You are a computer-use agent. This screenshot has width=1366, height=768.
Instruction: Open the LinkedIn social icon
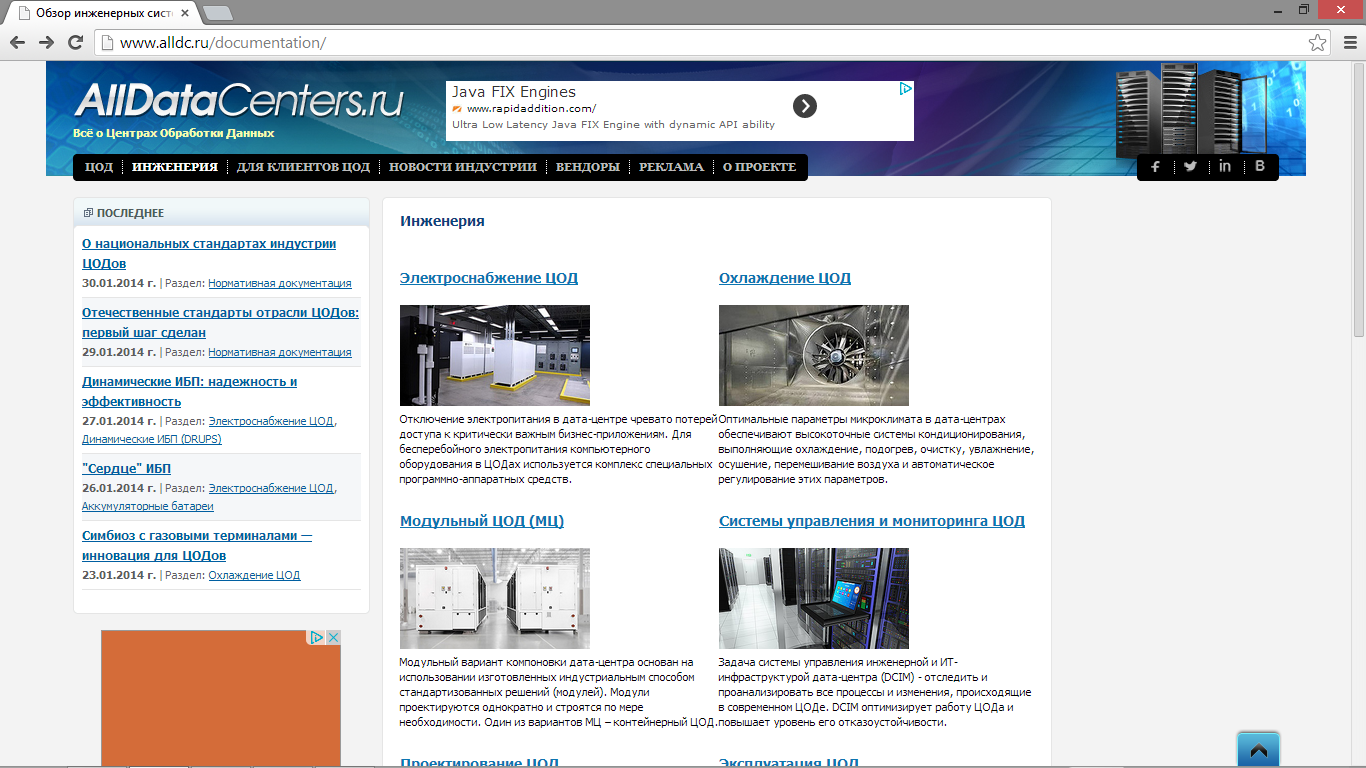1225,167
